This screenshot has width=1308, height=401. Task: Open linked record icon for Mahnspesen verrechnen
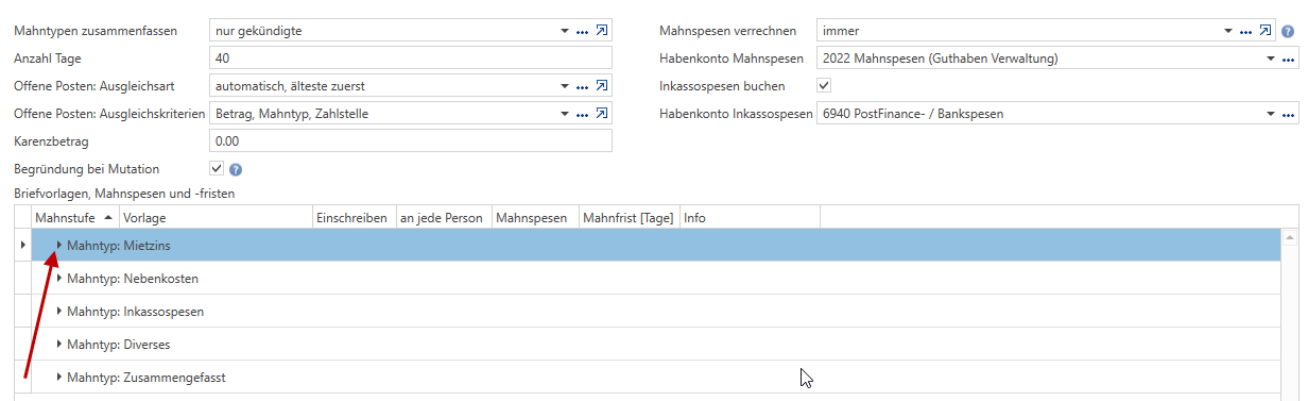tap(1265, 31)
